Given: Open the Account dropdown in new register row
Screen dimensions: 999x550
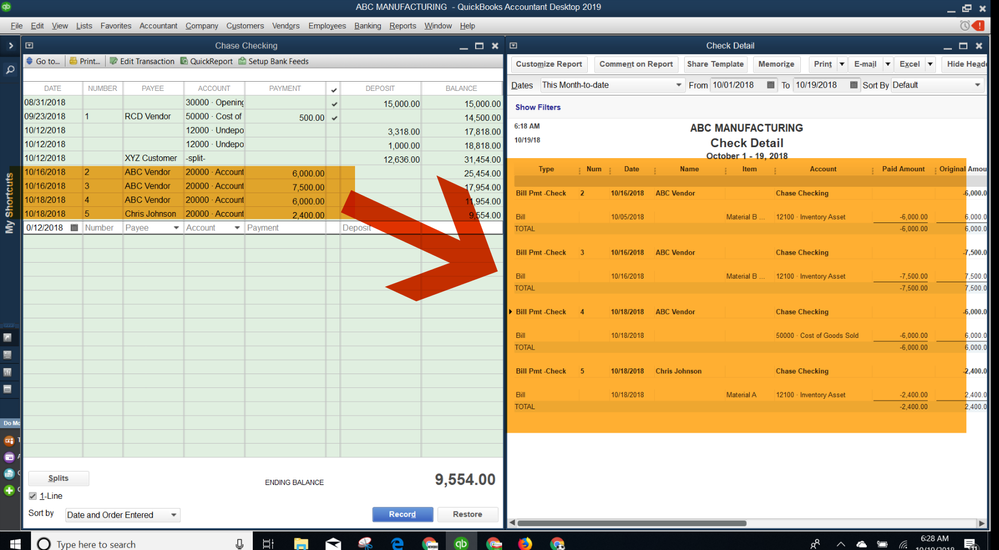Looking at the screenshot, I should tap(237, 228).
